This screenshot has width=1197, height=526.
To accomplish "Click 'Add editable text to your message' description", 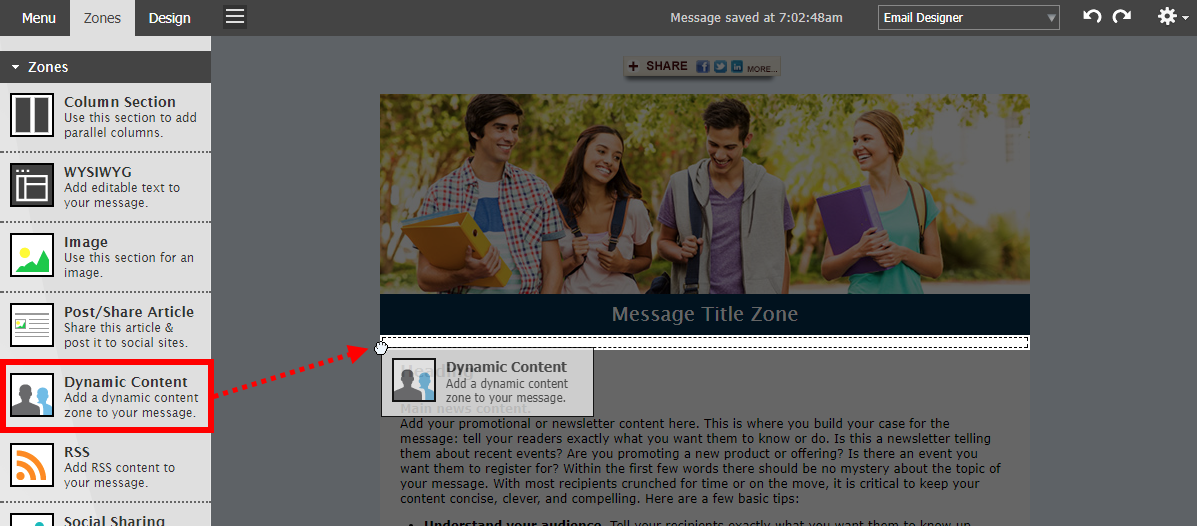I will tap(122, 195).
